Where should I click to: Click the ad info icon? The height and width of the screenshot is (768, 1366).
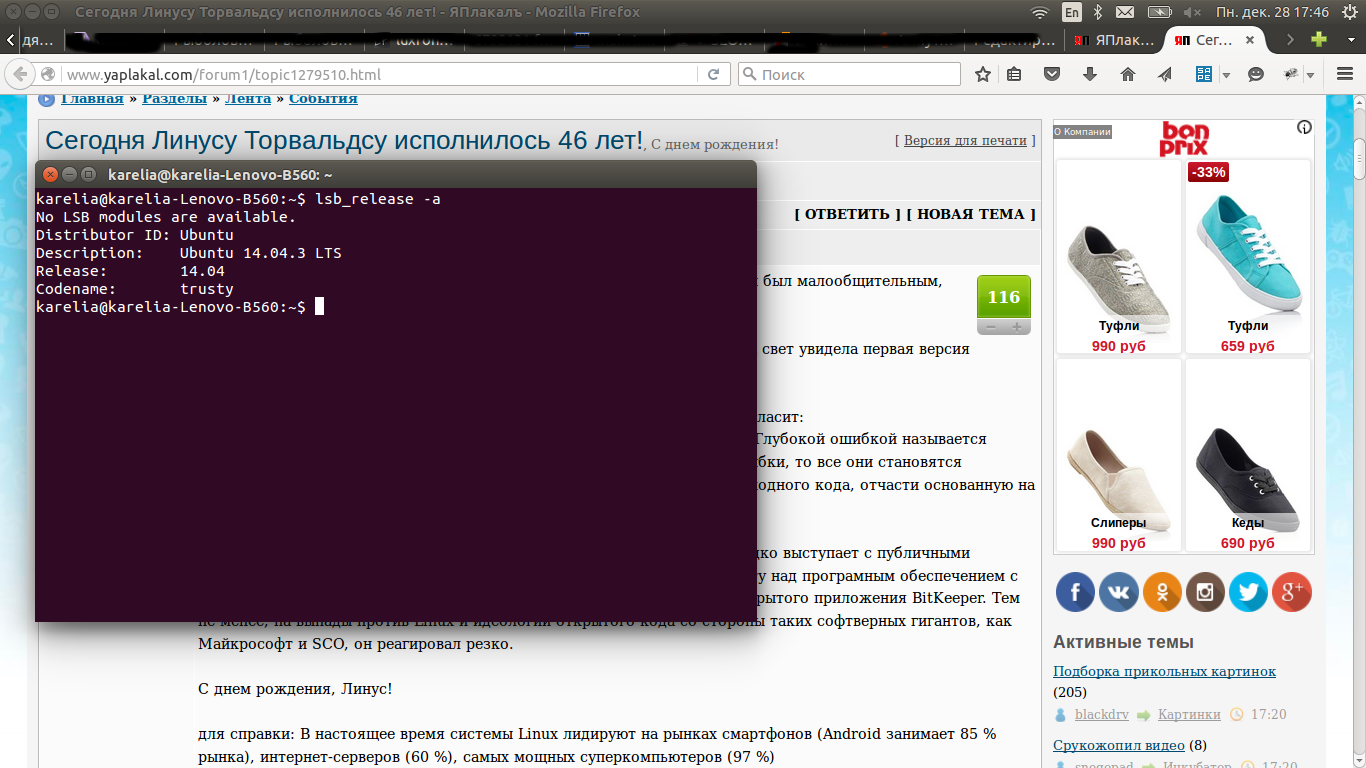click(x=1304, y=128)
